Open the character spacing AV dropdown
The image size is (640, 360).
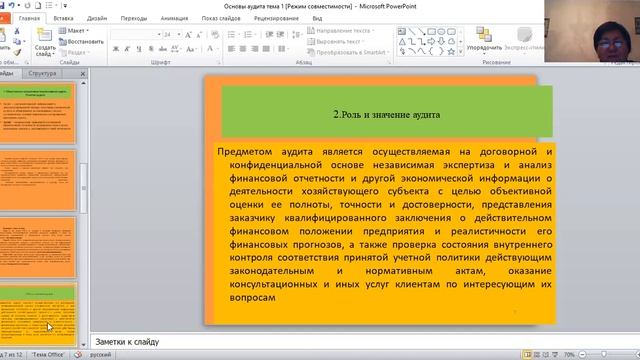pyautogui.click(x=176, y=49)
